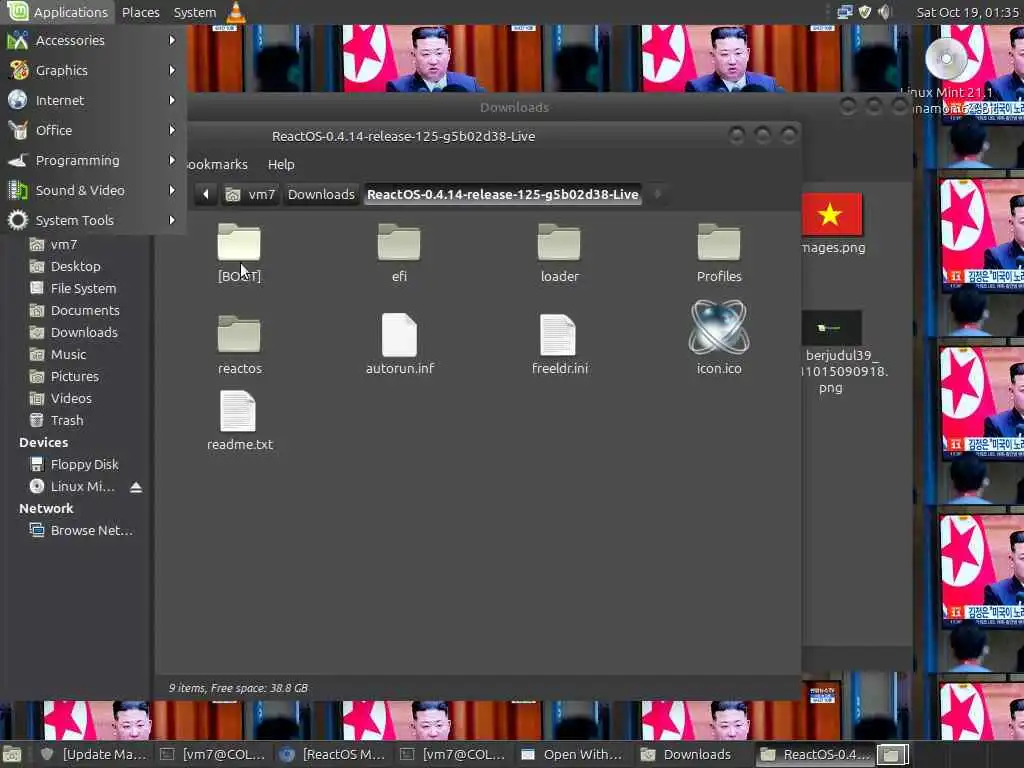The width and height of the screenshot is (1024, 768).
Task: Eject the Linux Mint disc in sidebar
Action: (x=136, y=487)
